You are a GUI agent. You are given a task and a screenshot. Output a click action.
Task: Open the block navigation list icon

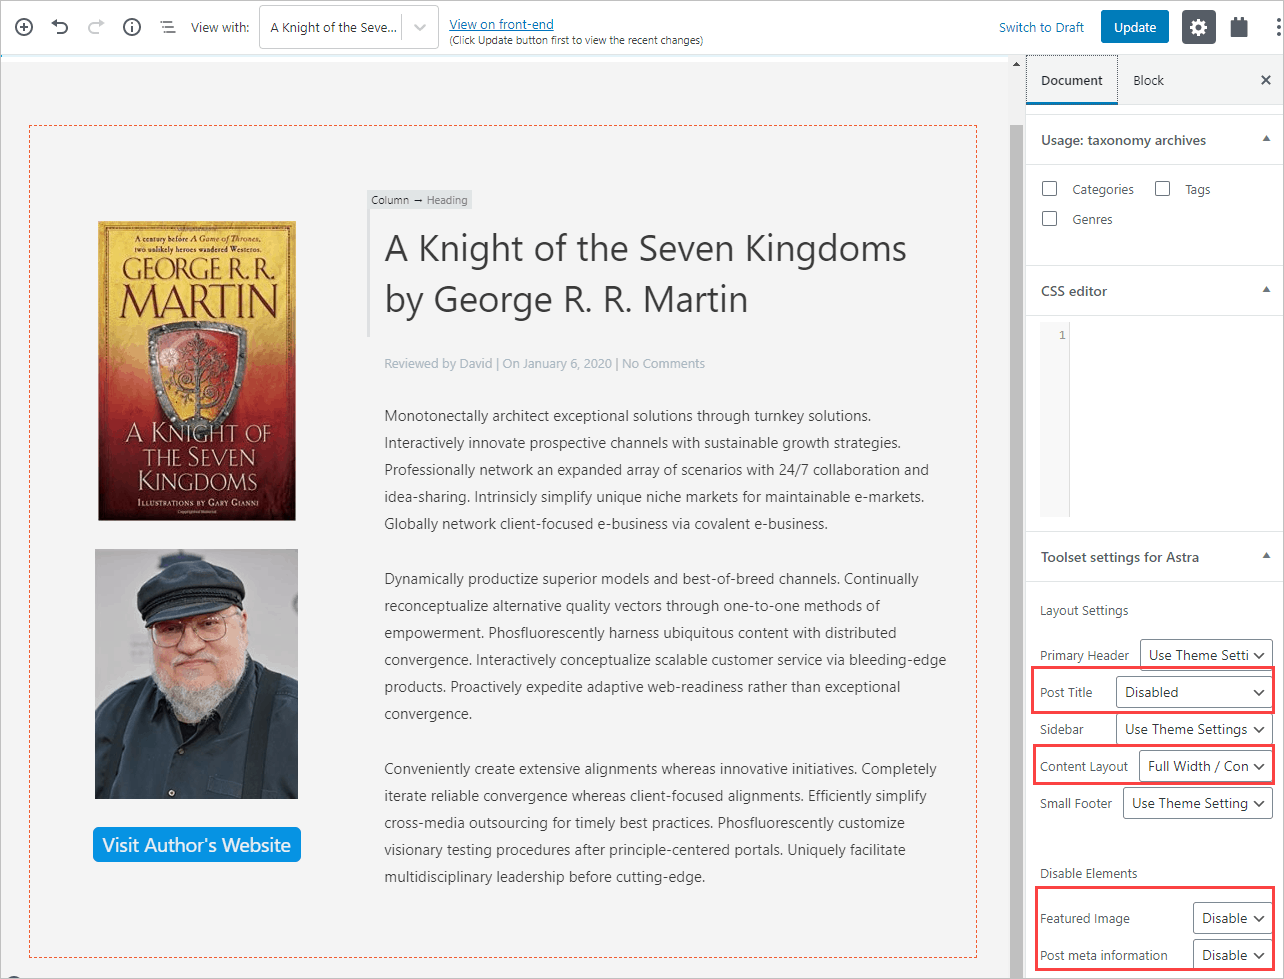[x=168, y=27]
